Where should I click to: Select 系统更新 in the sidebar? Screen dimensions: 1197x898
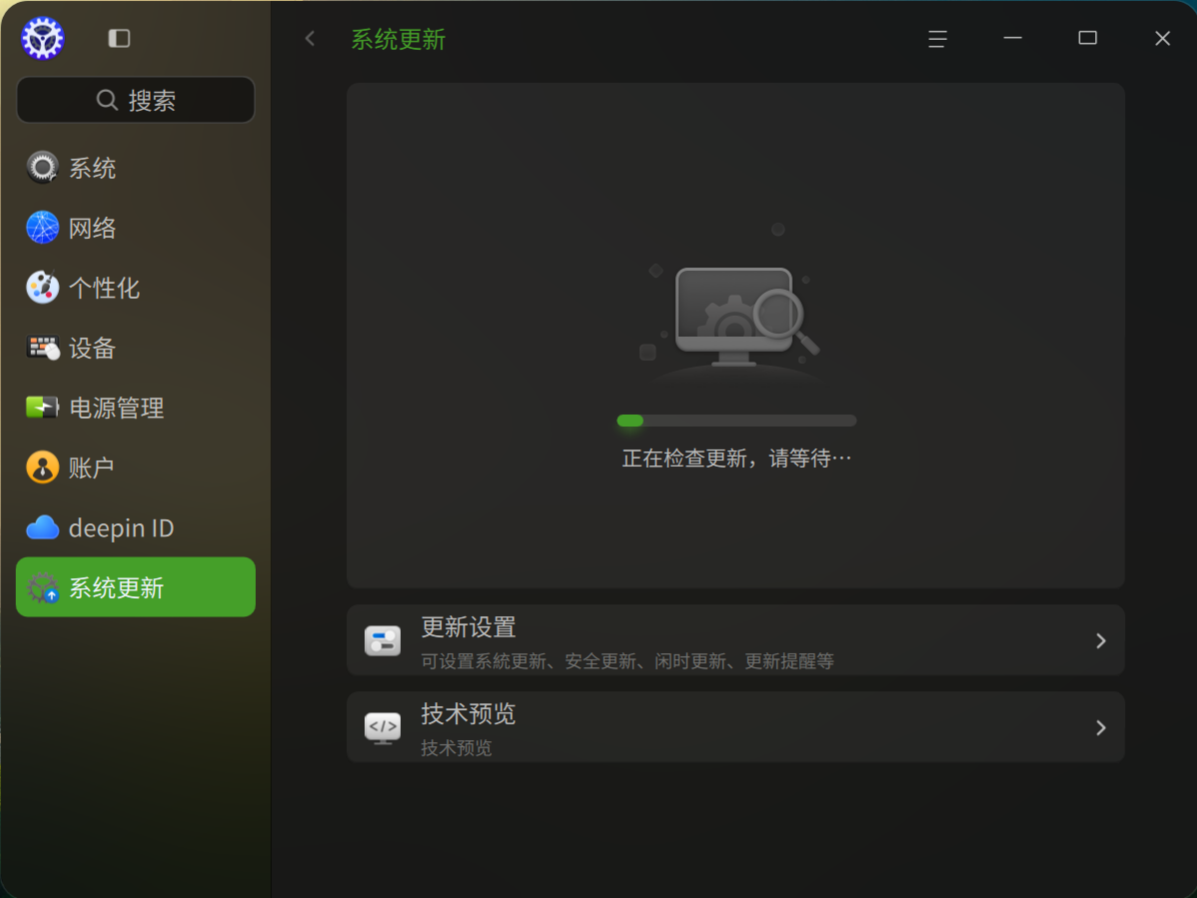[x=136, y=587]
